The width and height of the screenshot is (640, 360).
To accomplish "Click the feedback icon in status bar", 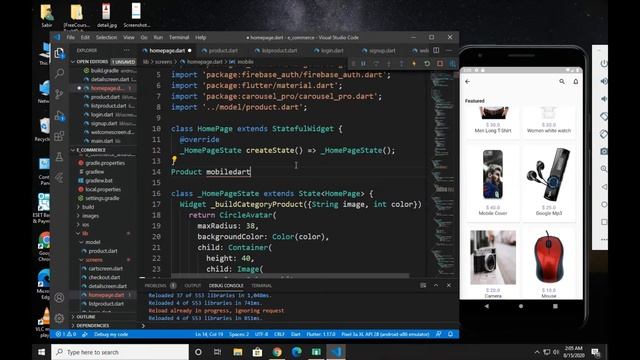I will (439, 334).
